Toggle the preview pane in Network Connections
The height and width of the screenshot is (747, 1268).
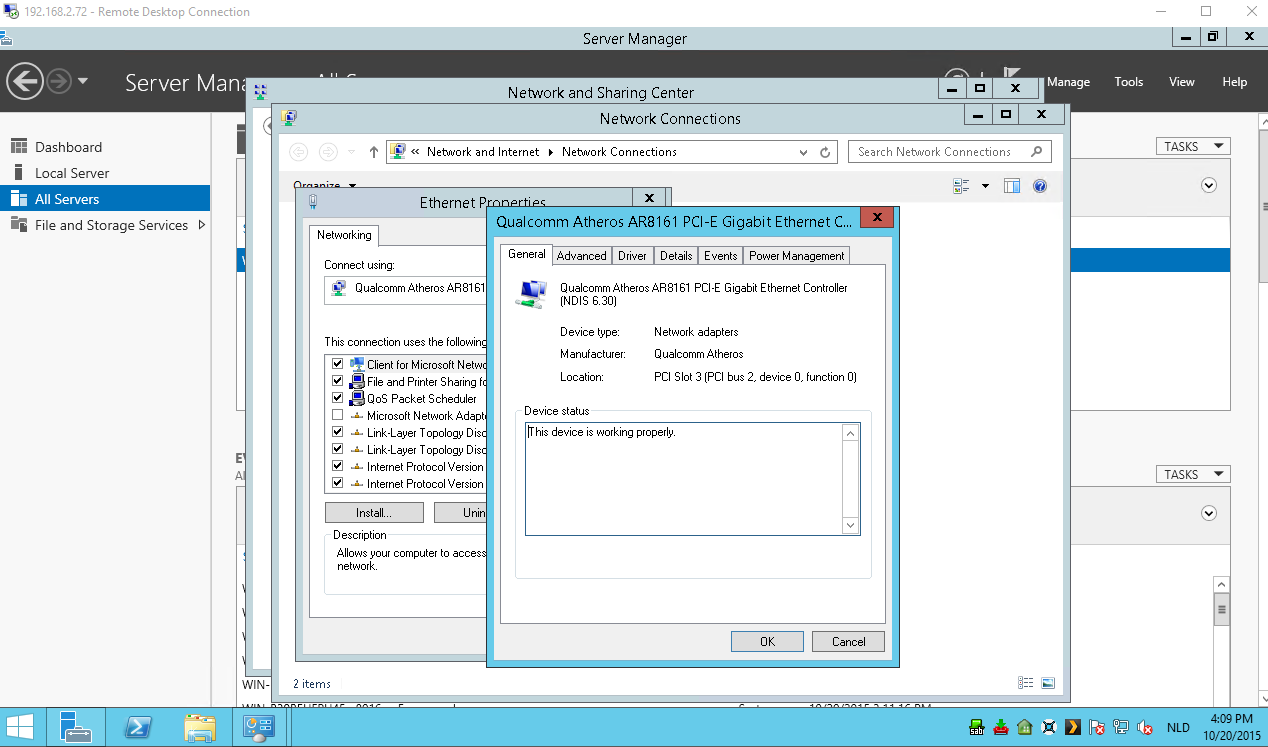coord(1012,186)
